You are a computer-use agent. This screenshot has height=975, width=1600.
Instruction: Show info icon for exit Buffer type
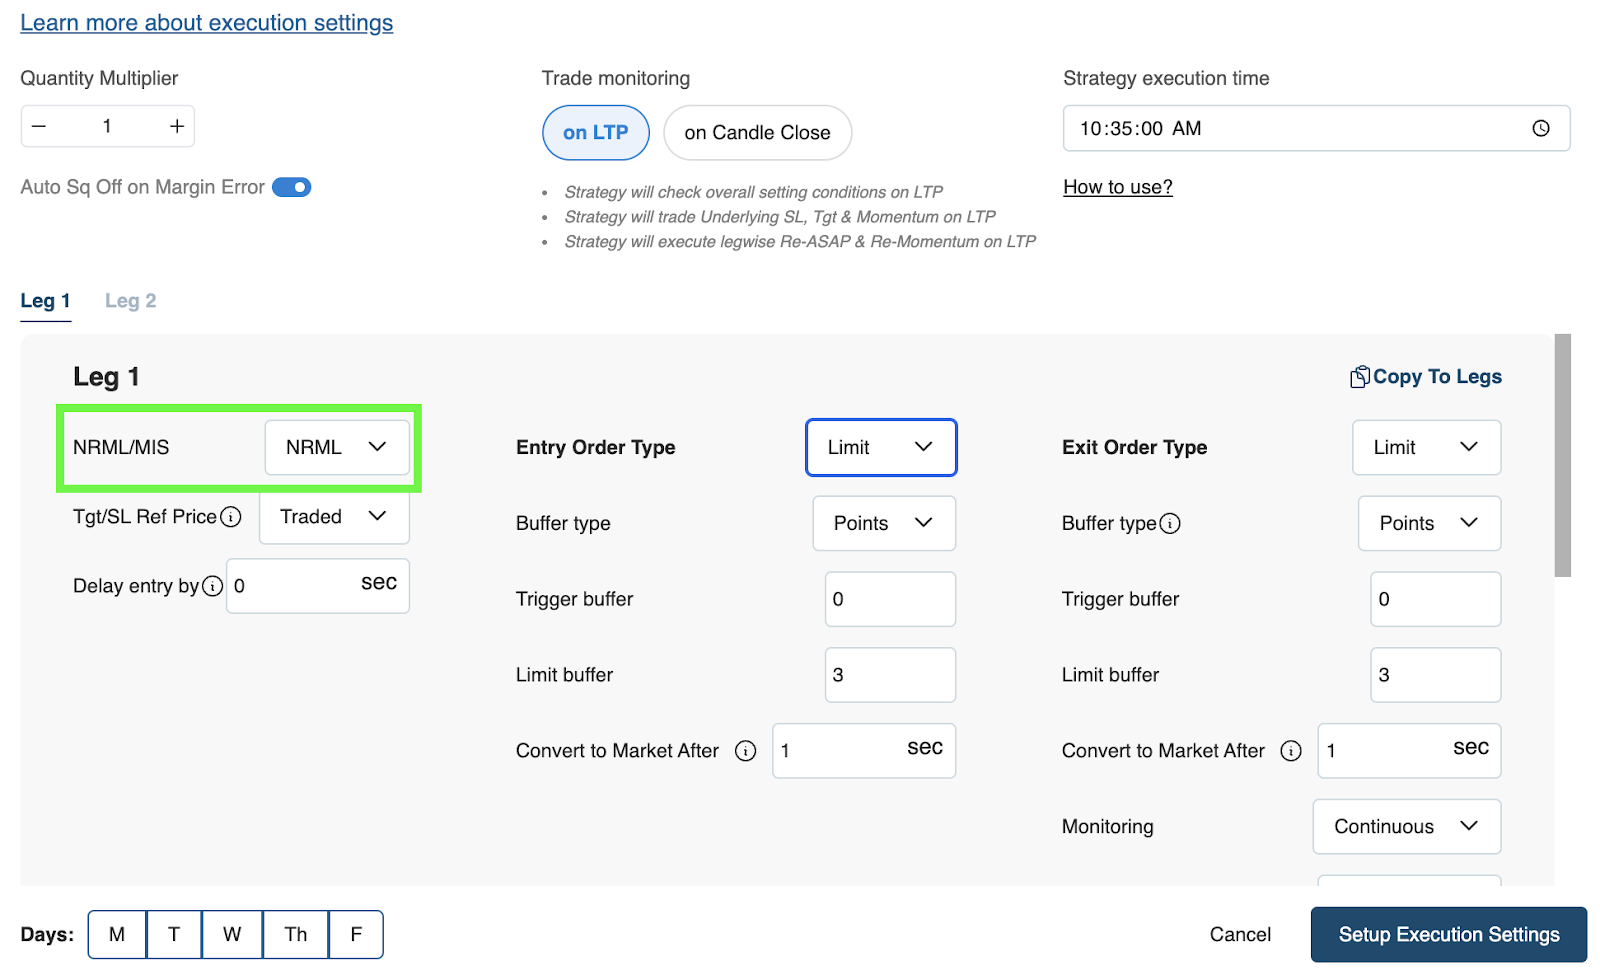click(x=1170, y=523)
